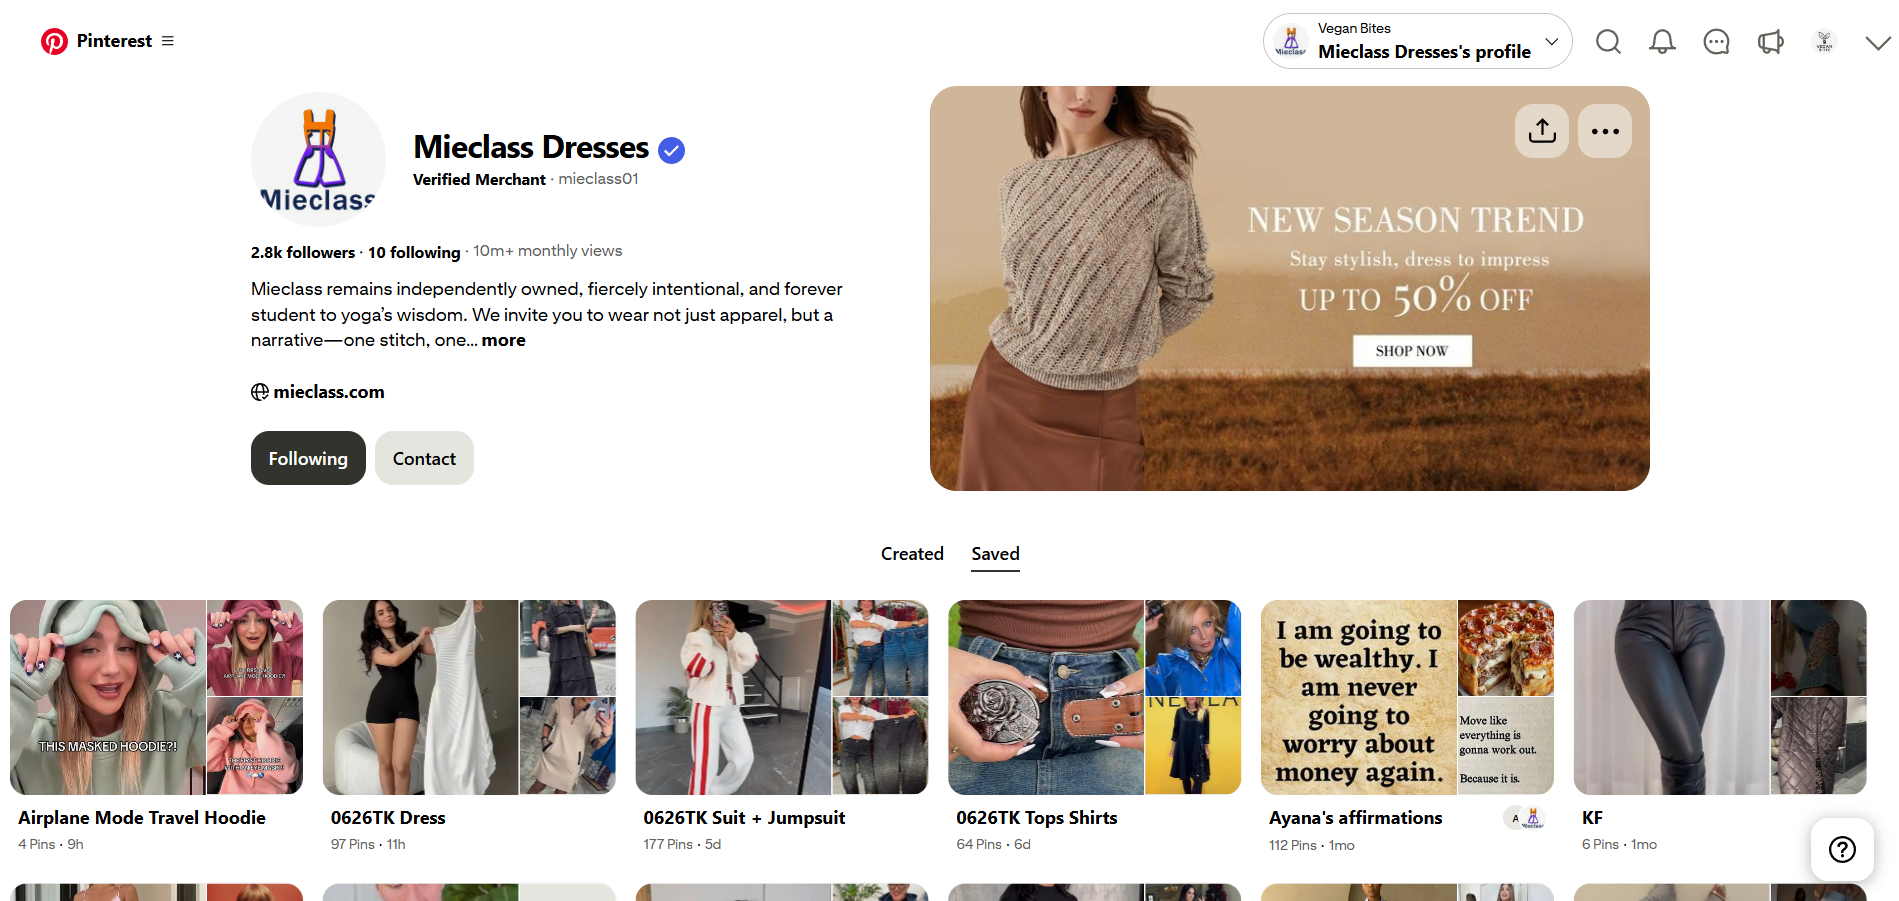Image resolution: width=1899 pixels, height=901 pixels.
Task: Click the Pinterest wordmark text
Action: click(x=114, y=41)
